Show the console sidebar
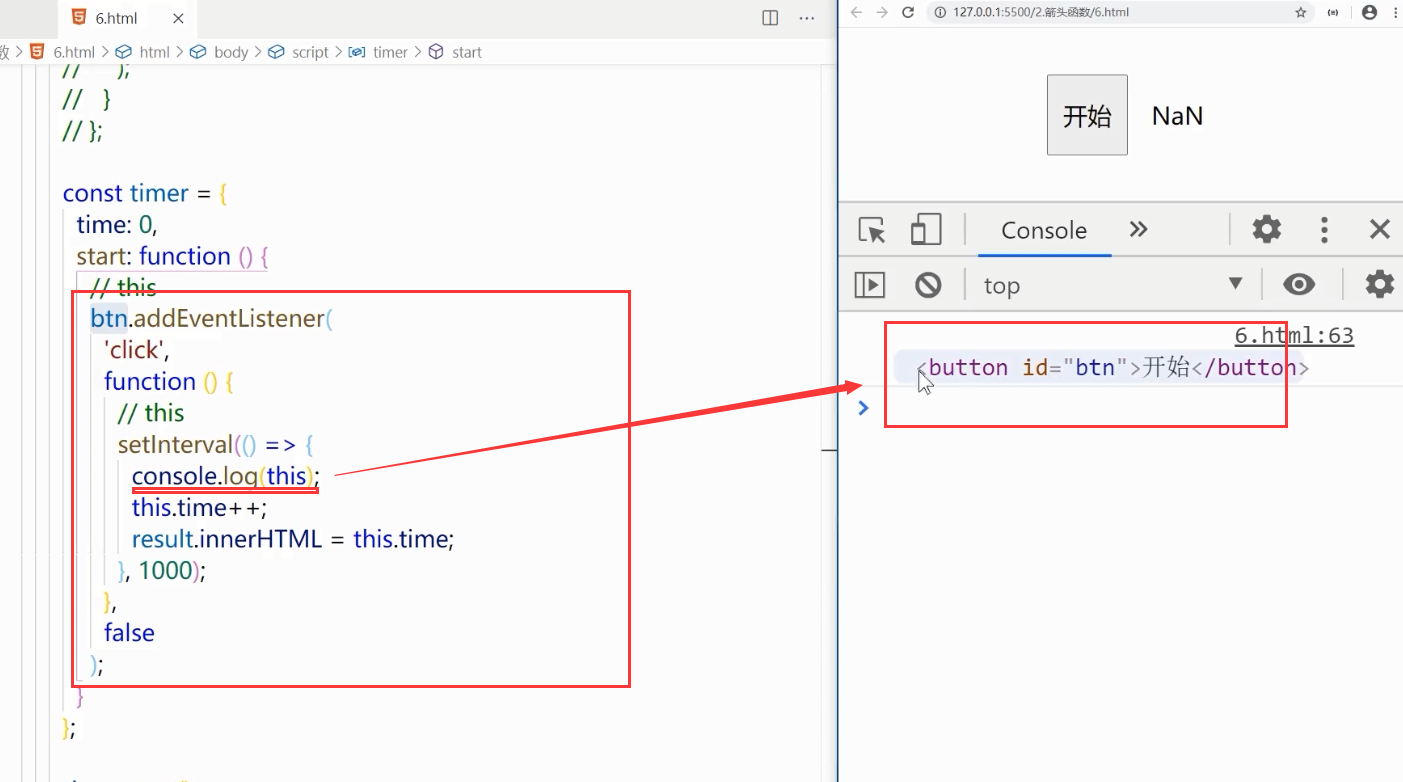This screenshot has height=782, width=1403. (x=870, y=285)
